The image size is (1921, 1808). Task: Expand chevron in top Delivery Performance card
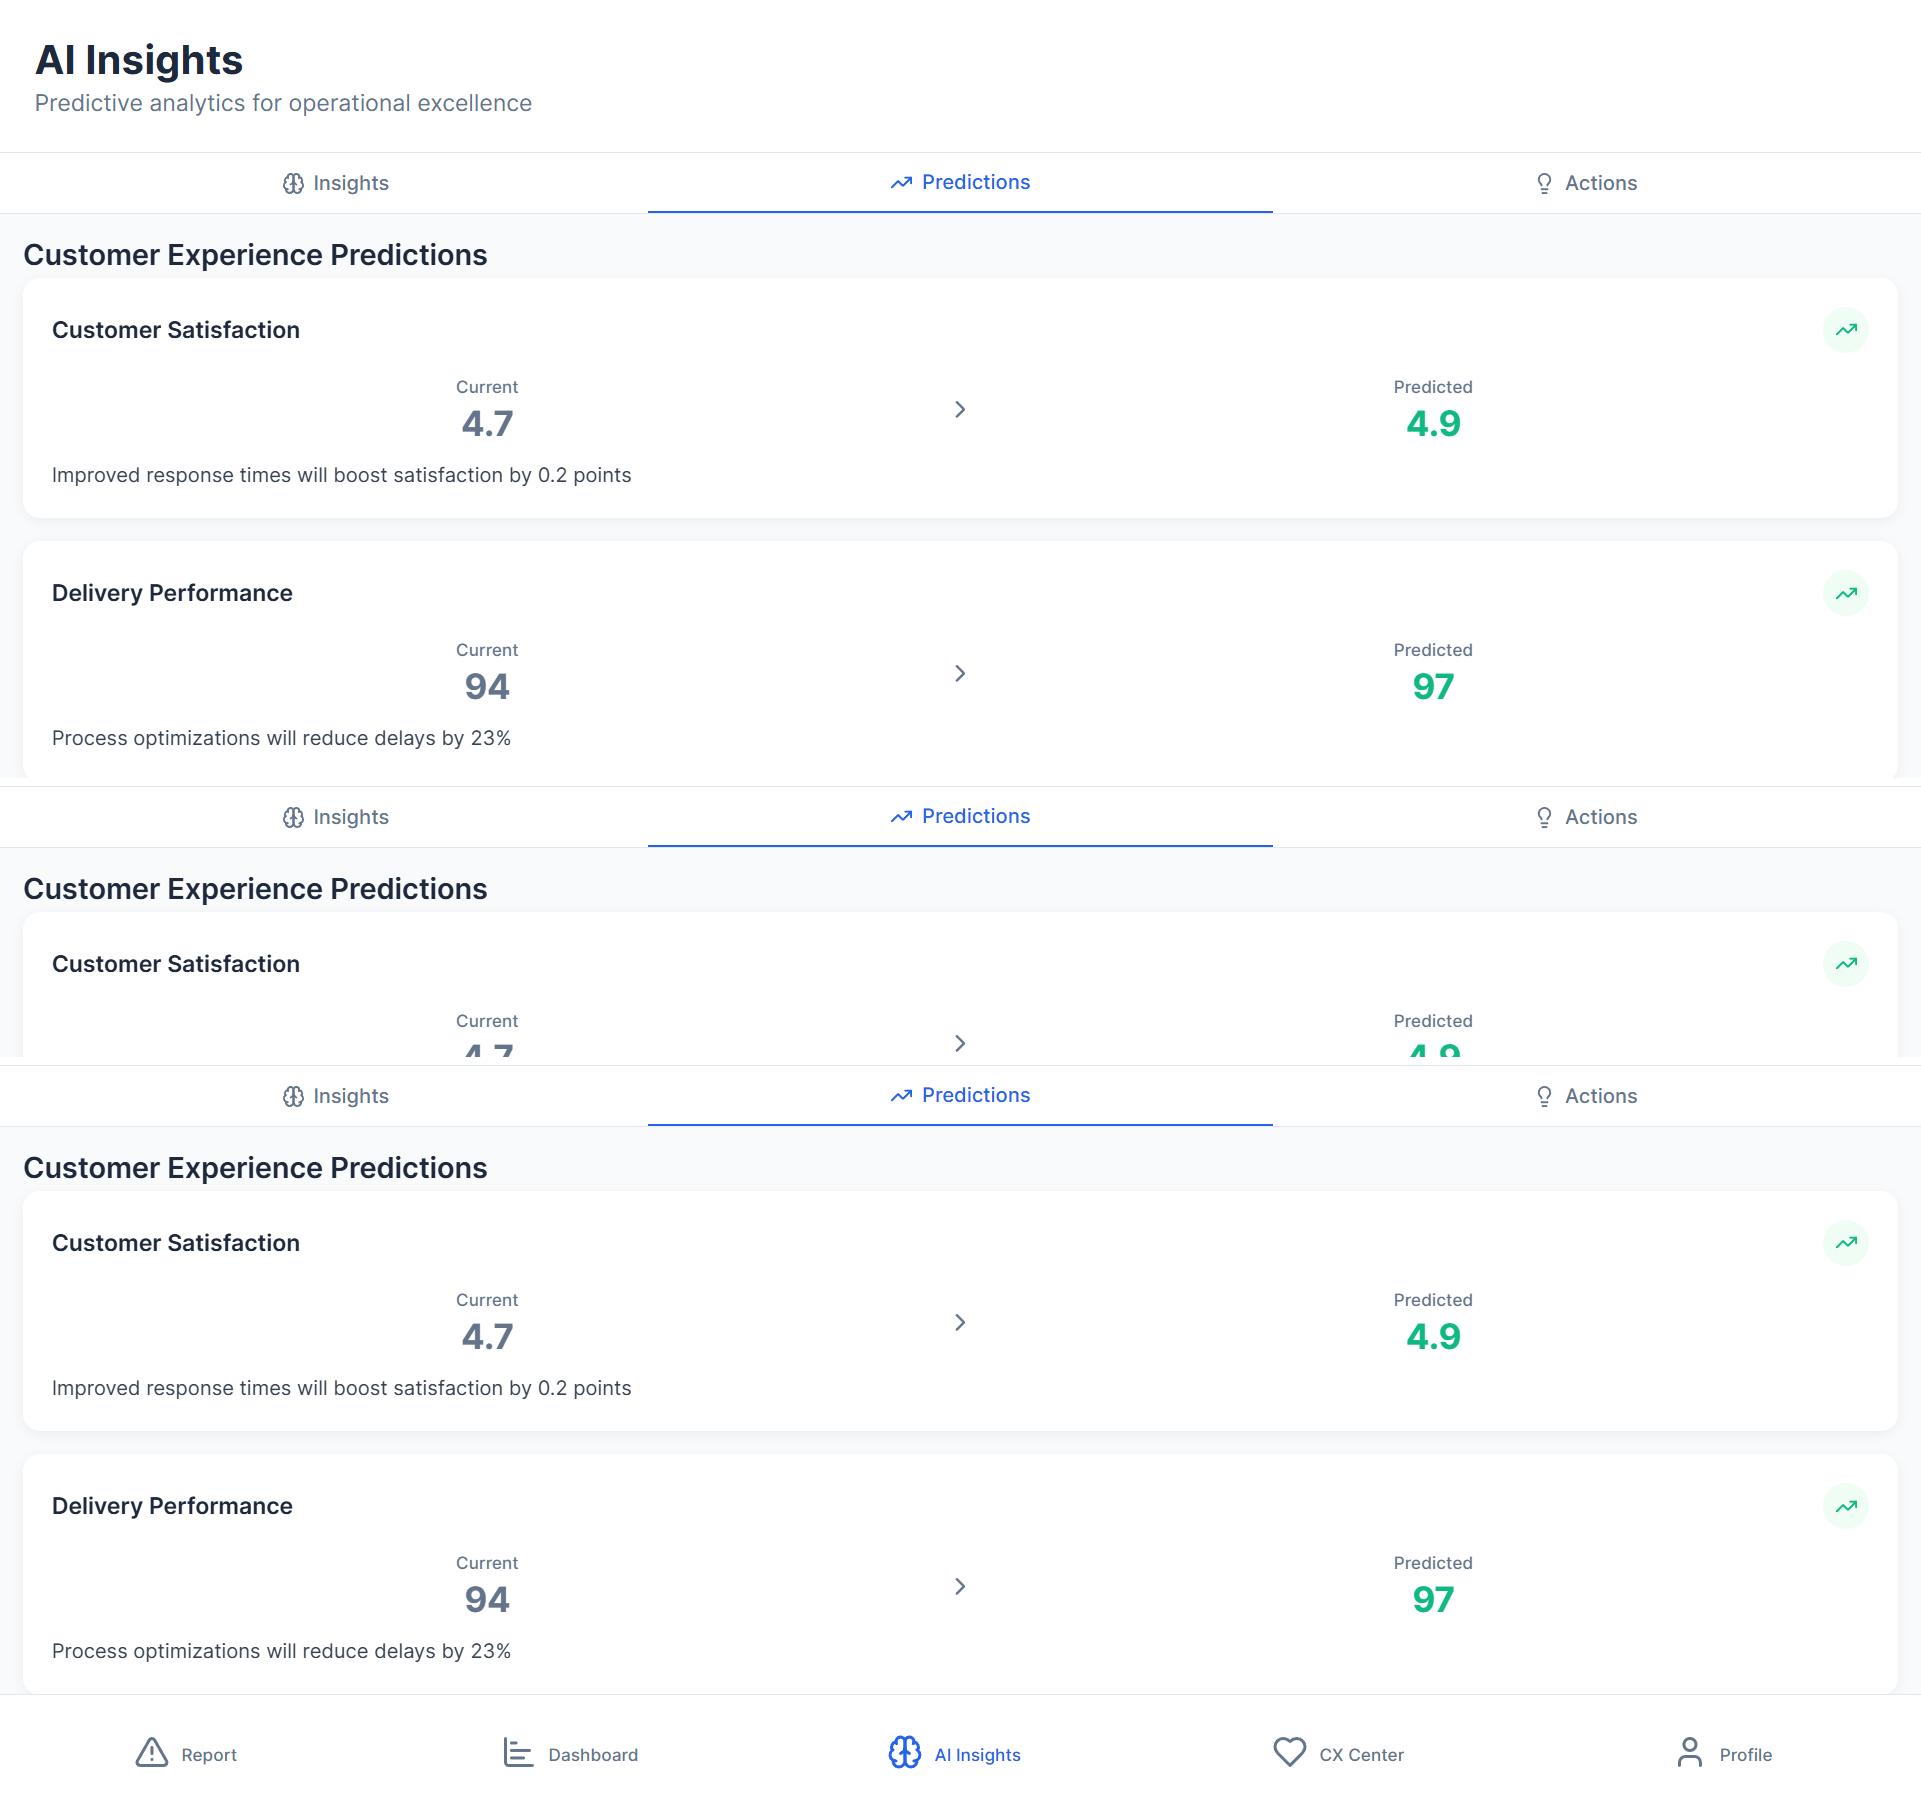coord(960,673)
